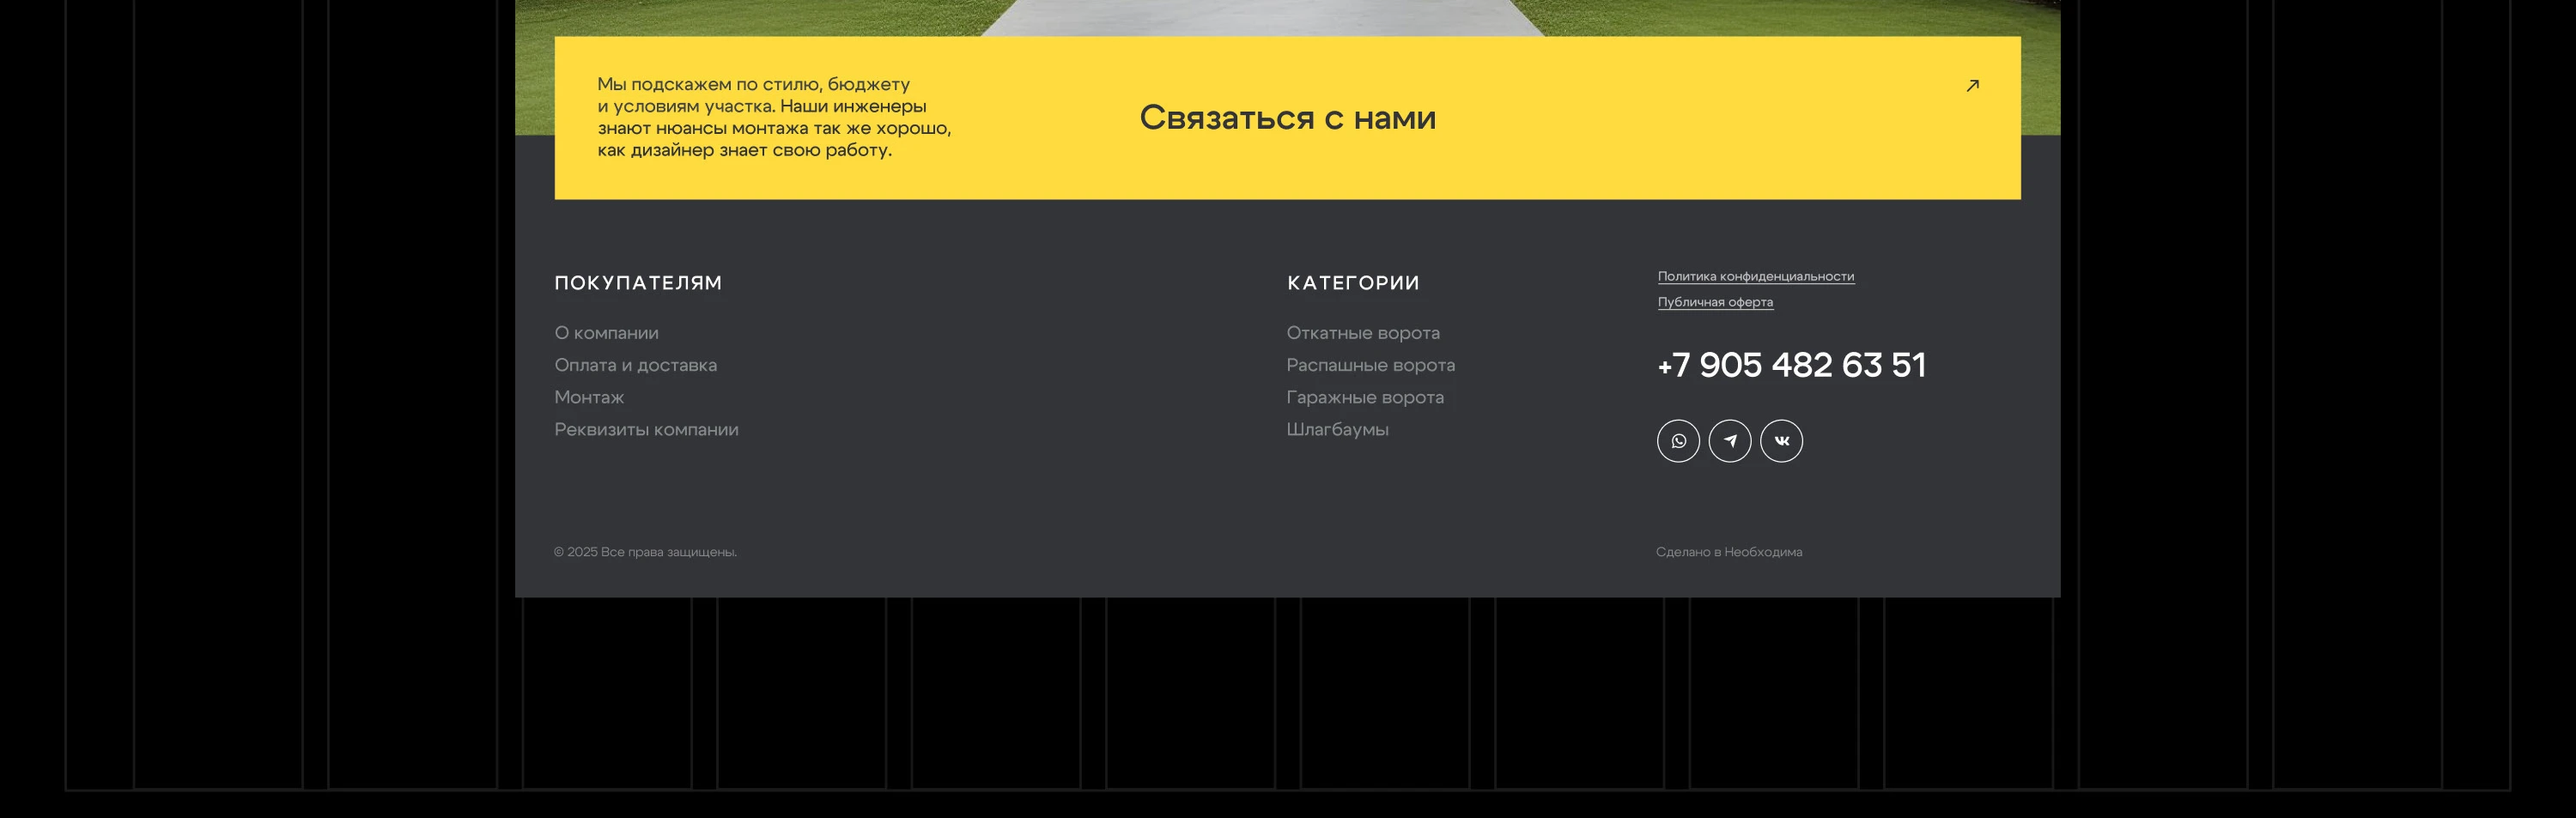Screen dimensions: 2576x818
Task: Click the copyright notice © 2025 Все права защищены
Action: pyautogui.click(x=645, y=551)
